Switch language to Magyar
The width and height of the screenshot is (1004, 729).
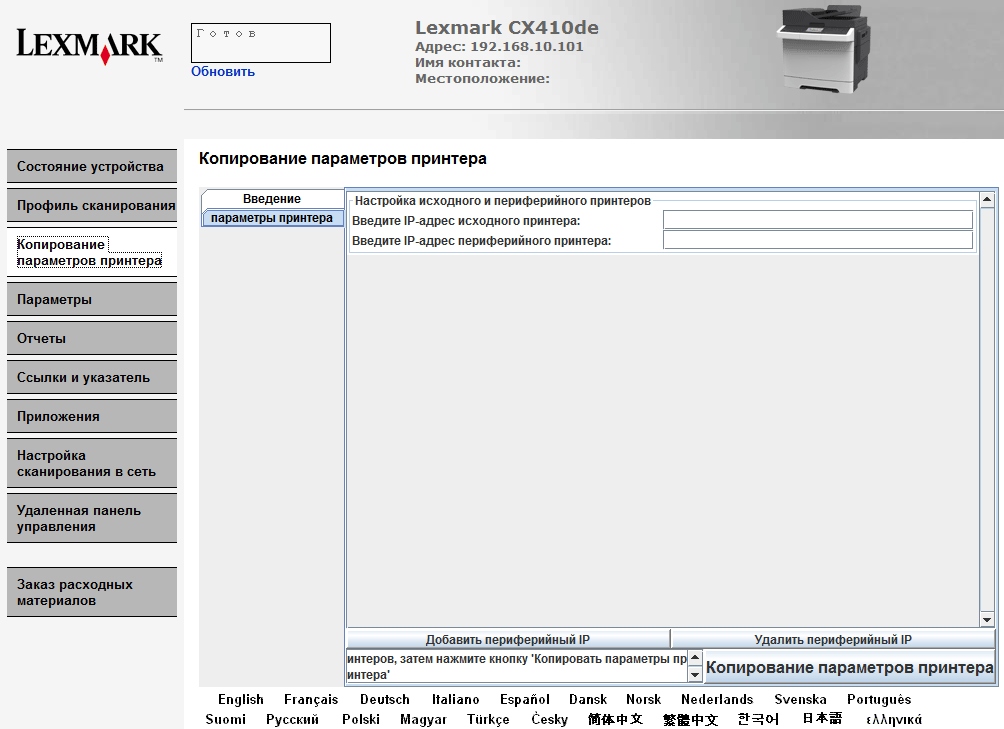pyautogui.click(x=423, y=719)
